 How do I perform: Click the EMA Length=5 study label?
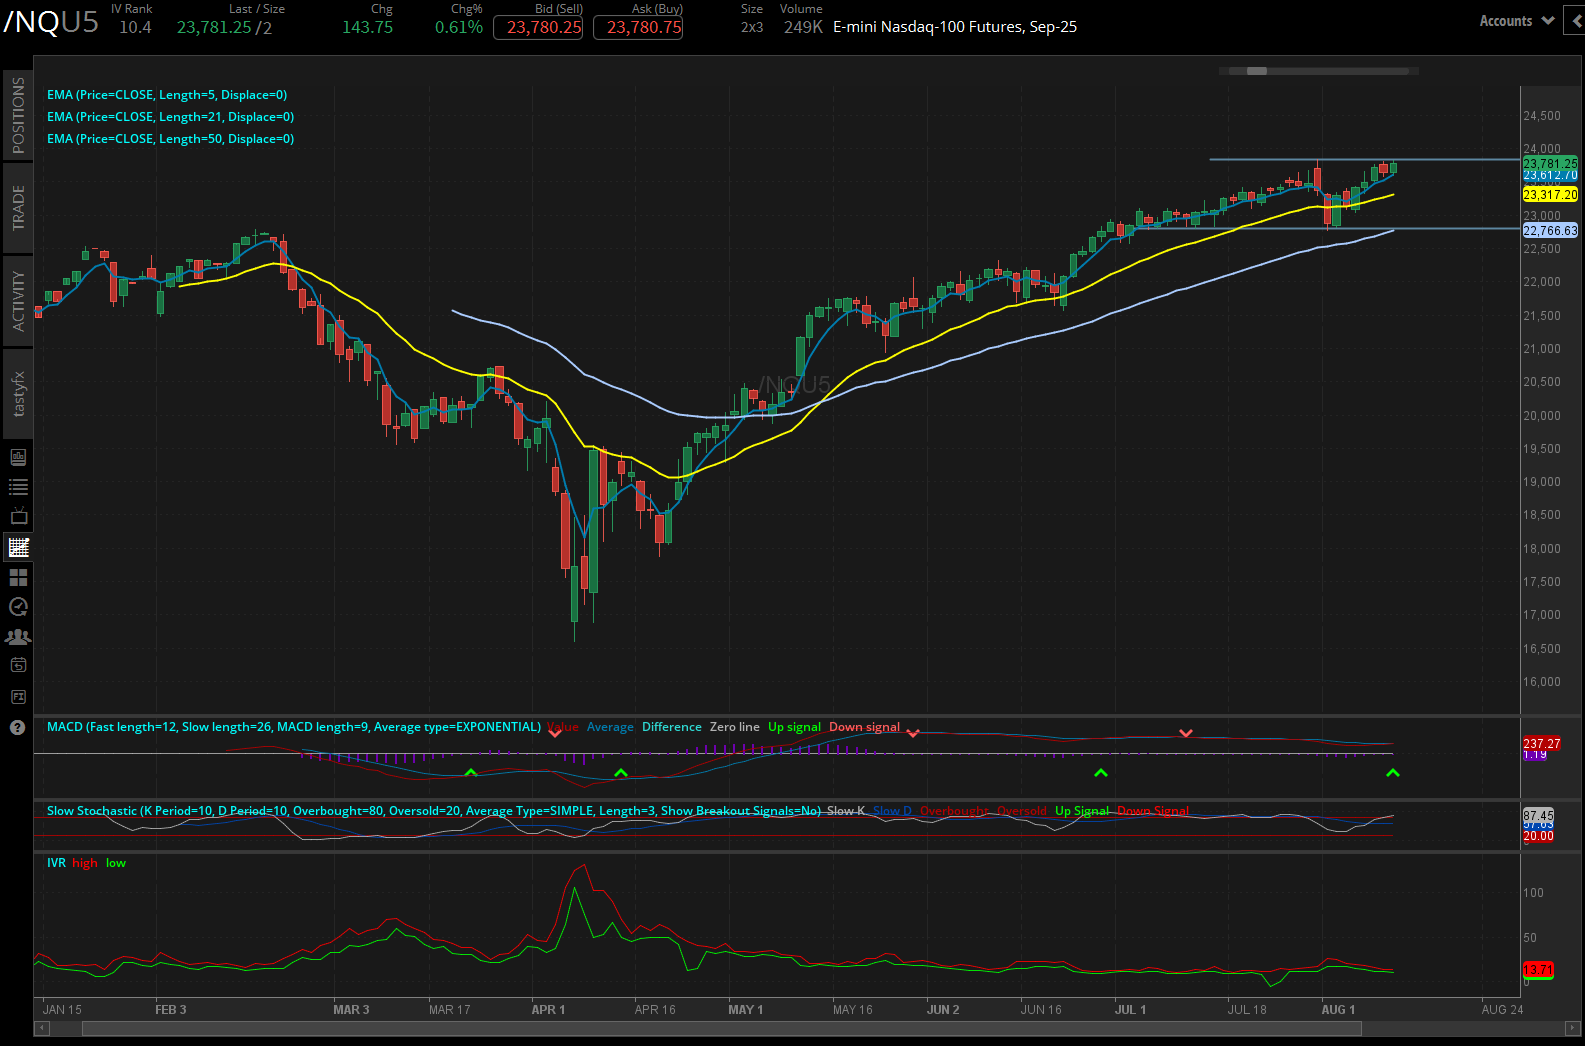tap(167, 95)
